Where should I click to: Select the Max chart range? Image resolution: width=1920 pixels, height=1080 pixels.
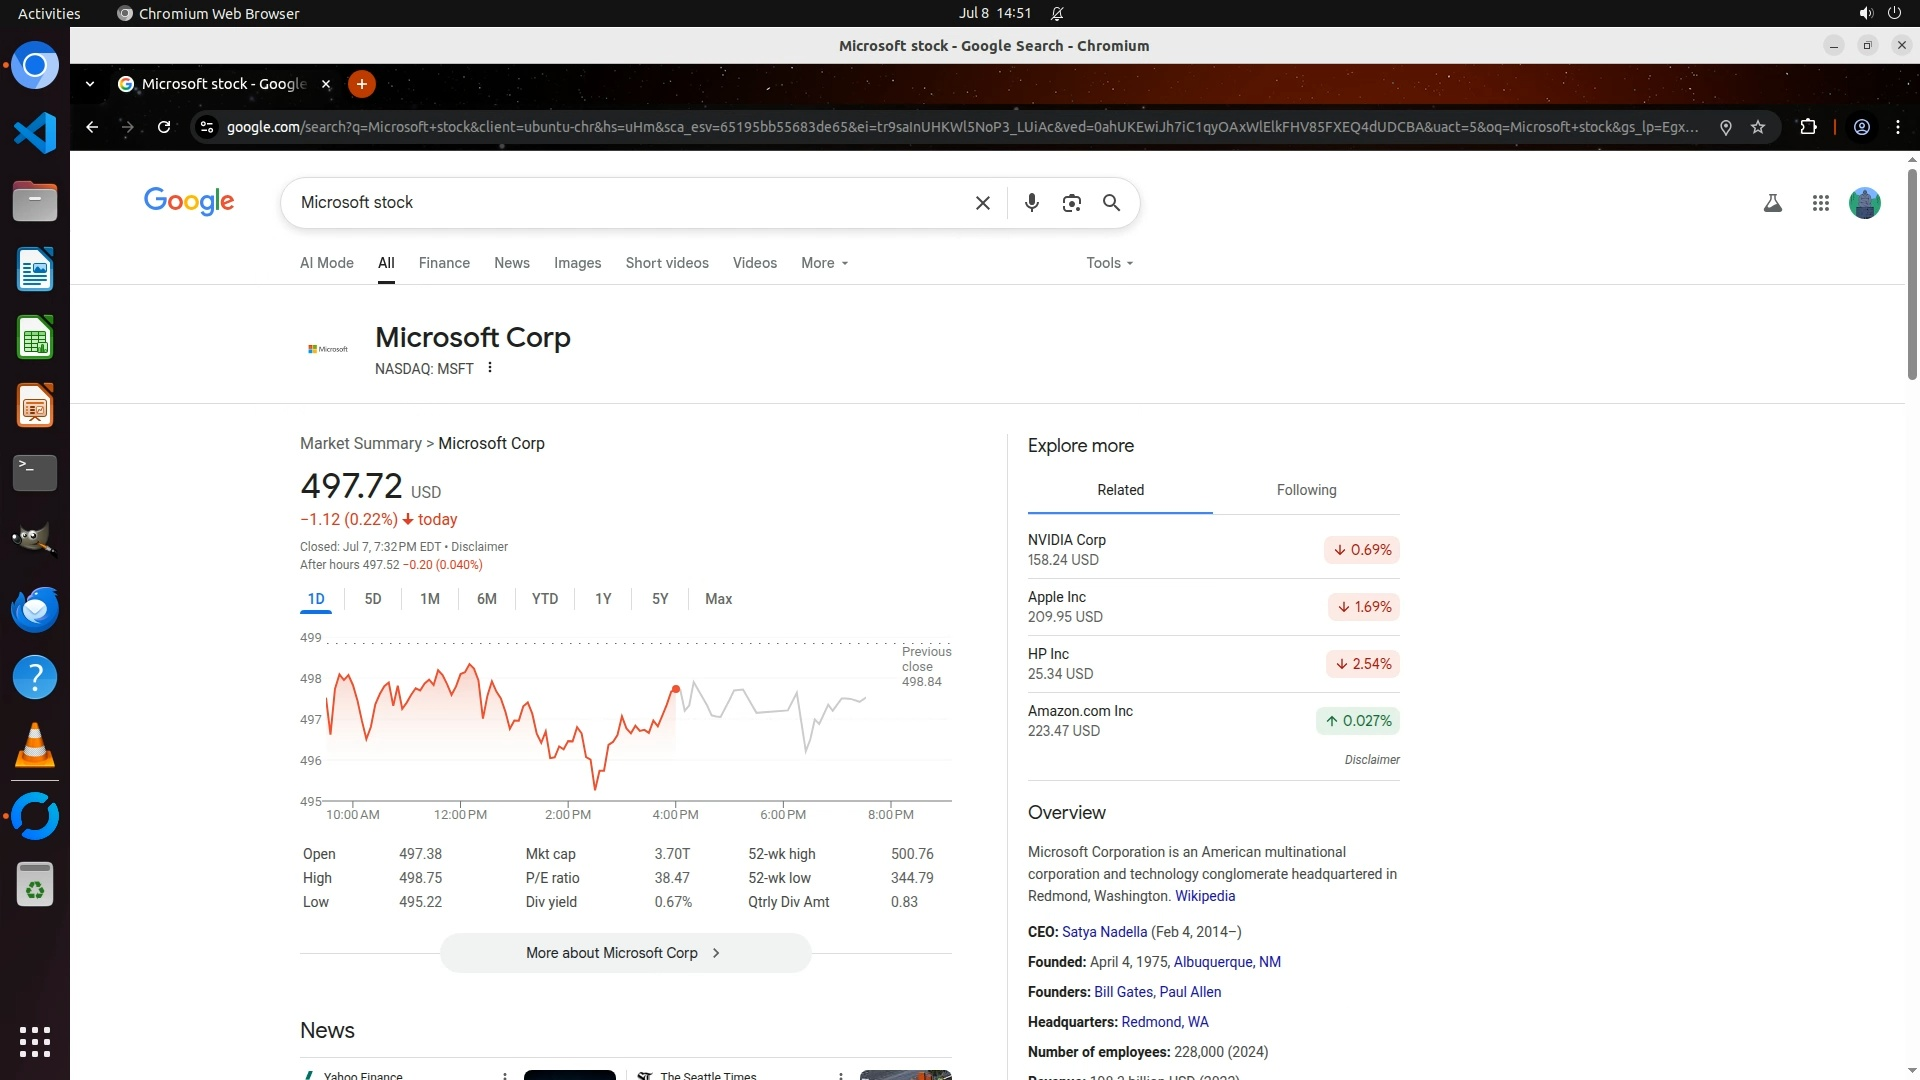718,599
